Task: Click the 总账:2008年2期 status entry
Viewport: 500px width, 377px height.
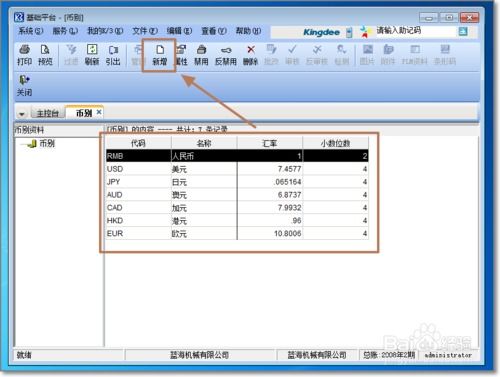Action: [x=389, y=355]
